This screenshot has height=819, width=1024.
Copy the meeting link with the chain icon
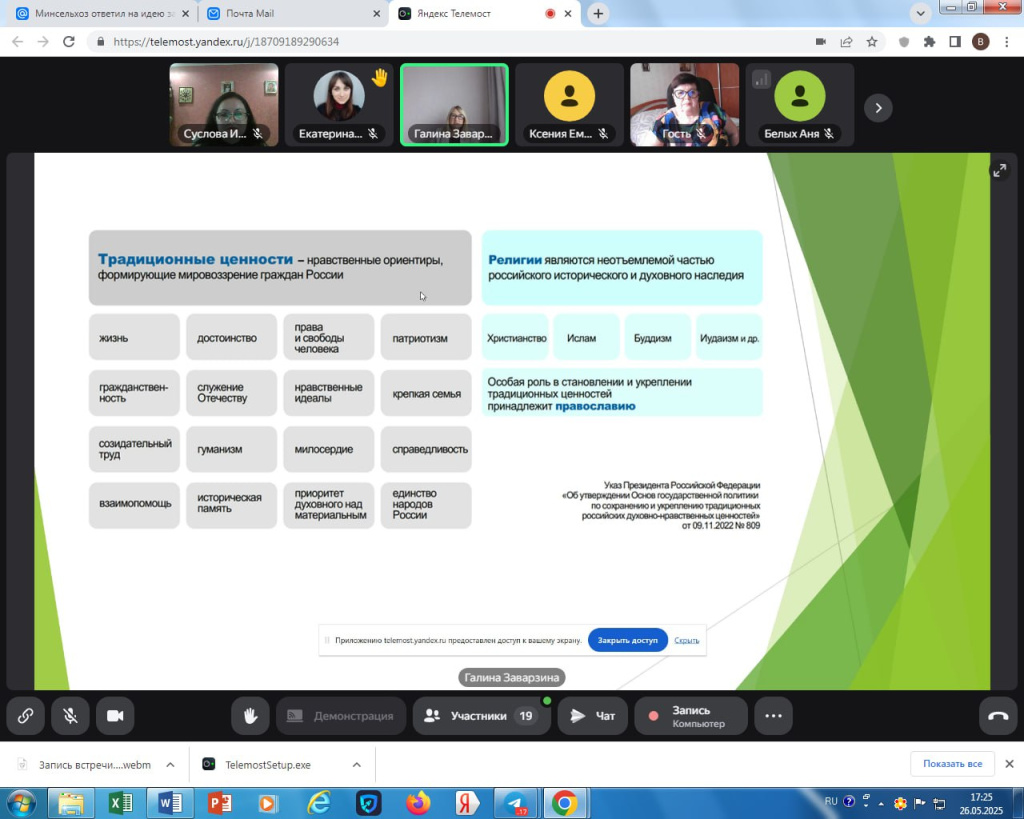tap(25, 716)
